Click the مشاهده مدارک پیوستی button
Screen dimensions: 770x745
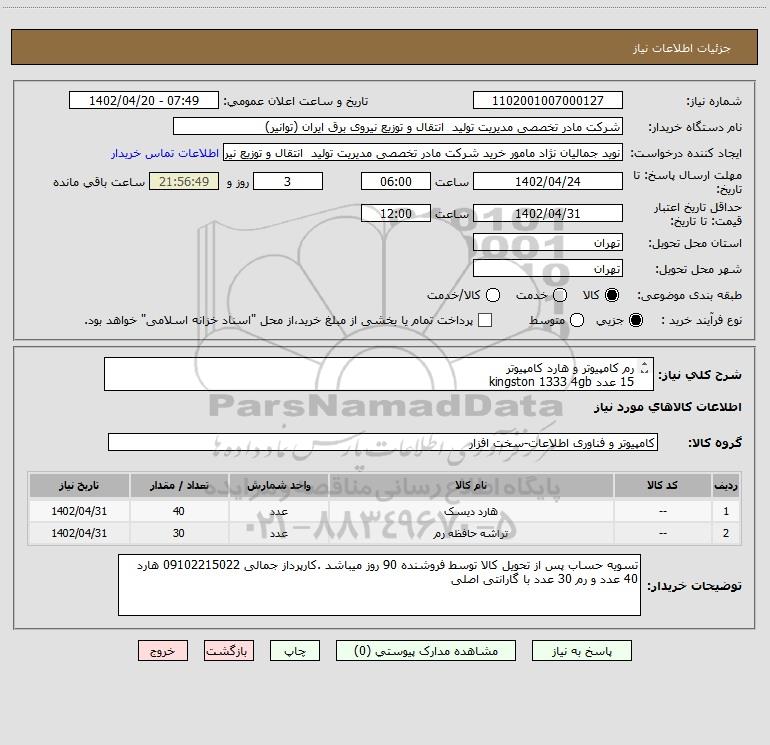tap(426, 651)
